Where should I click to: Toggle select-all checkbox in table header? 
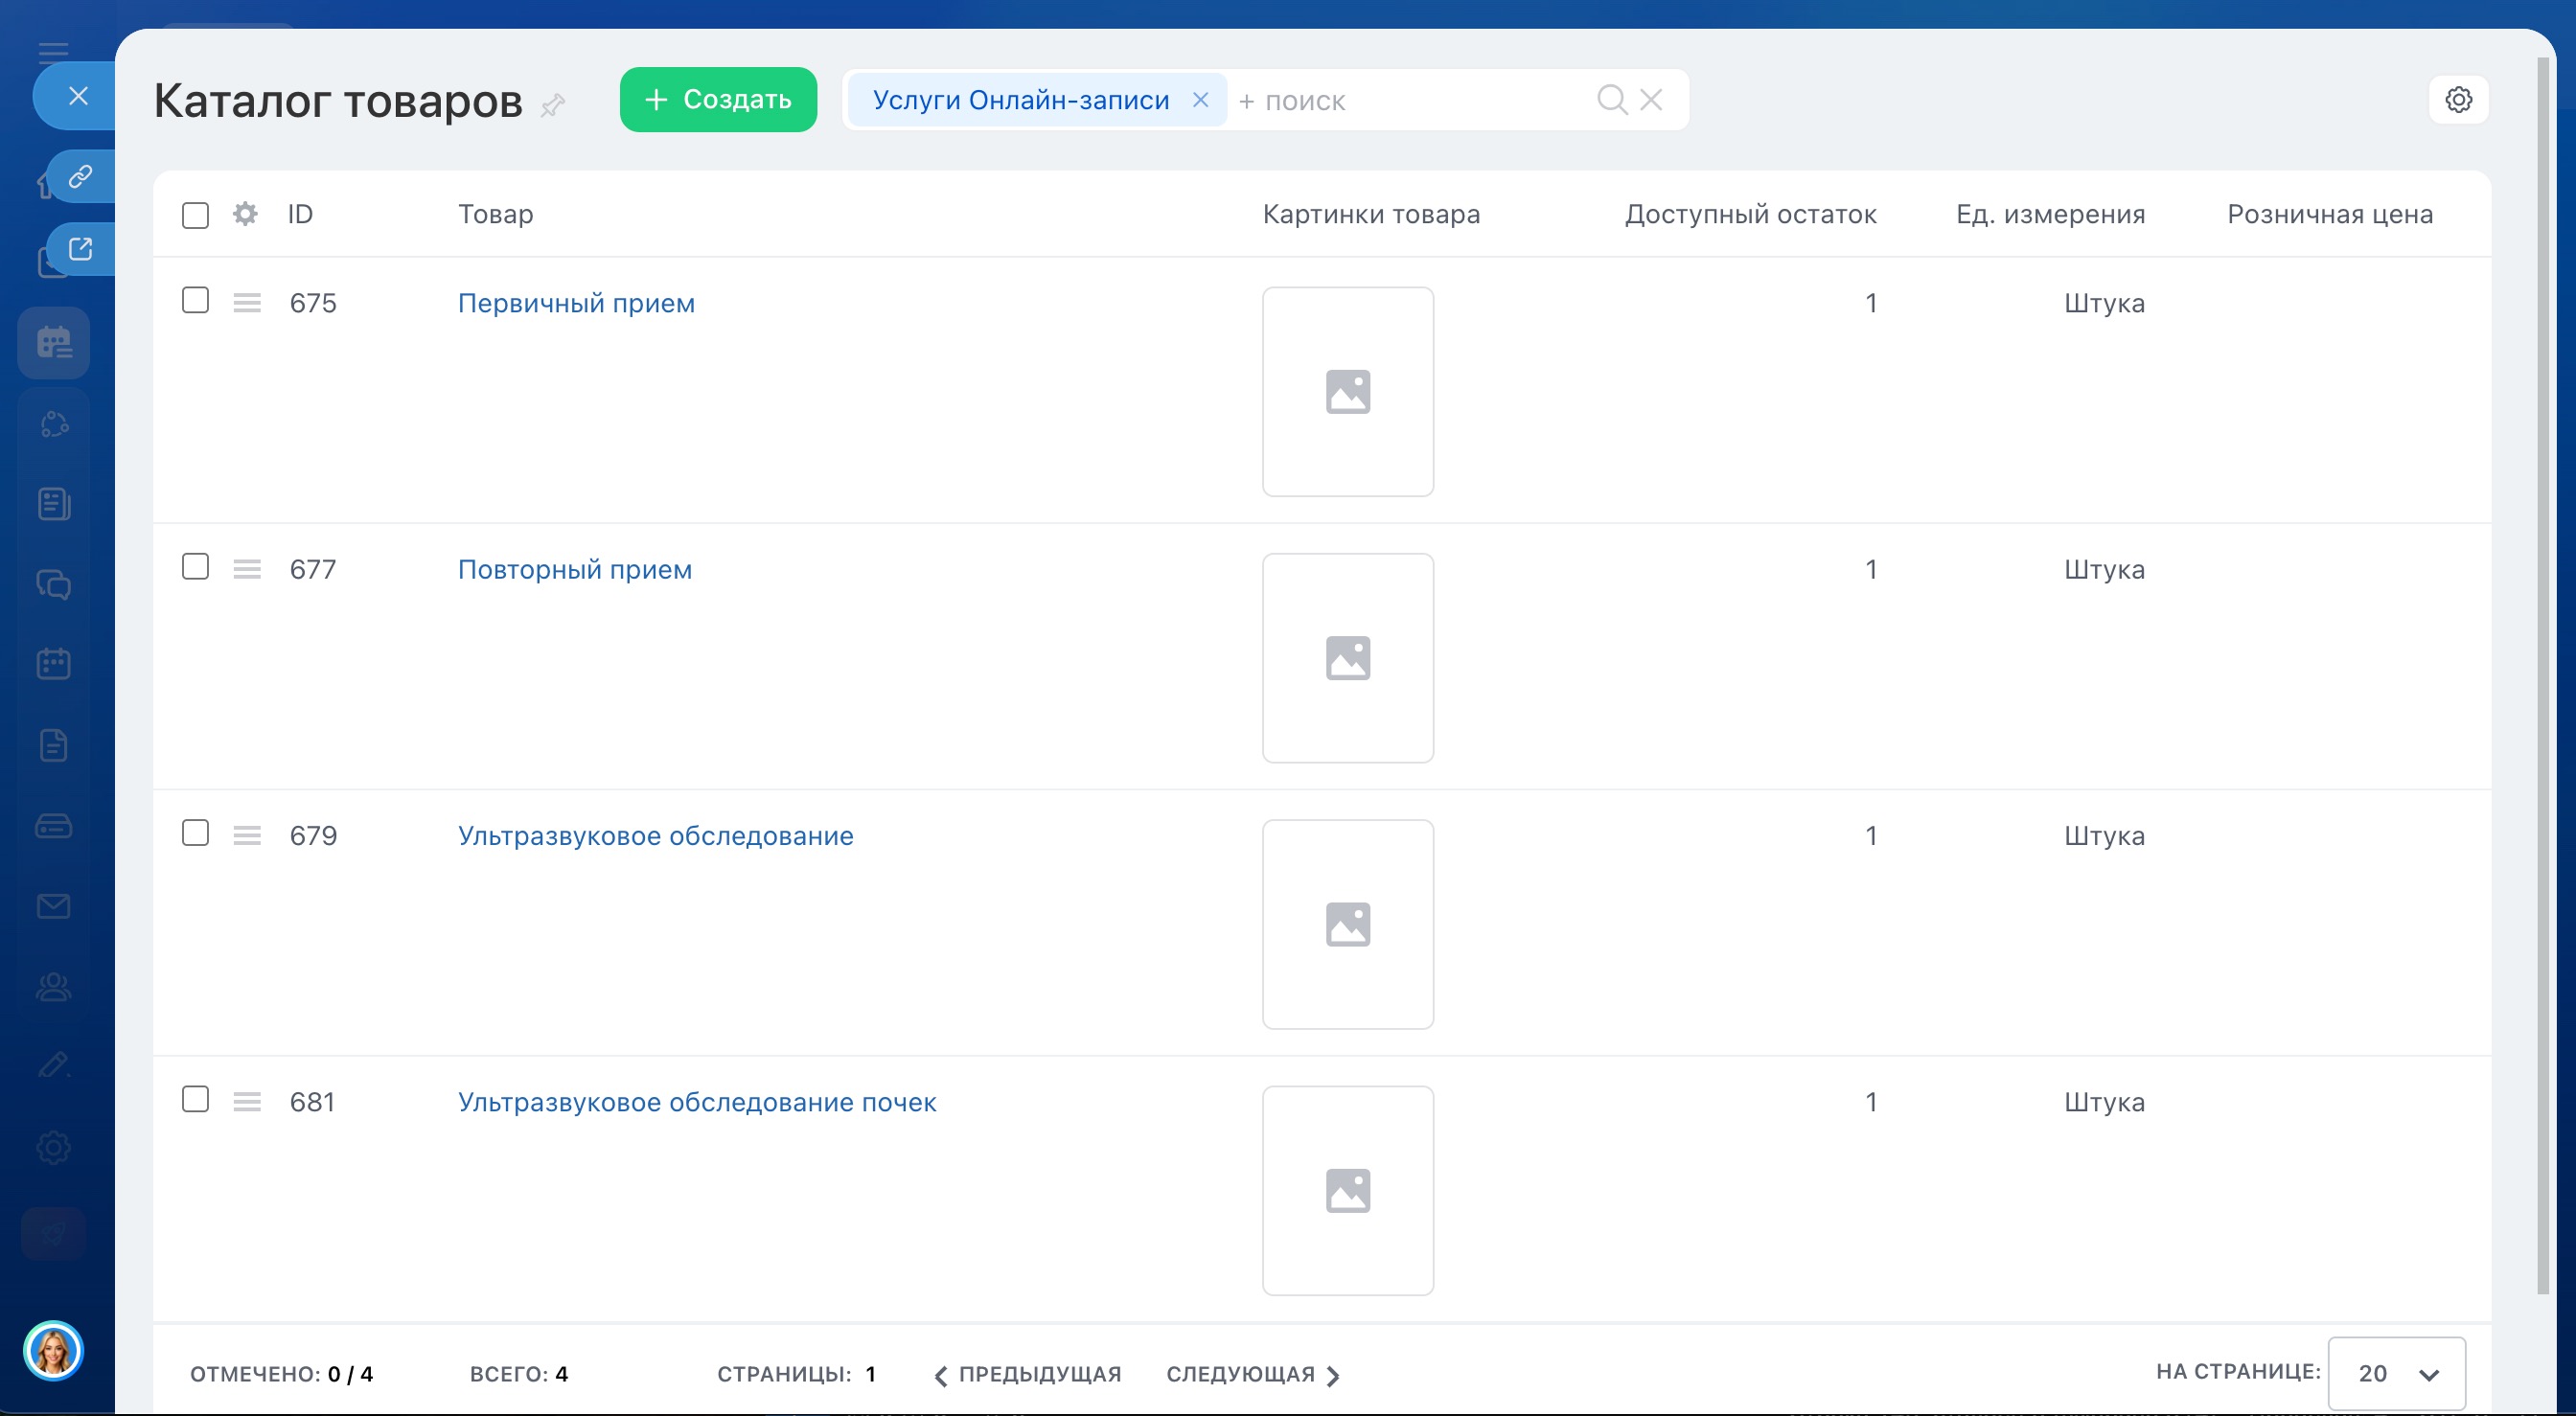pyautogui.click(x=195, y=215)
